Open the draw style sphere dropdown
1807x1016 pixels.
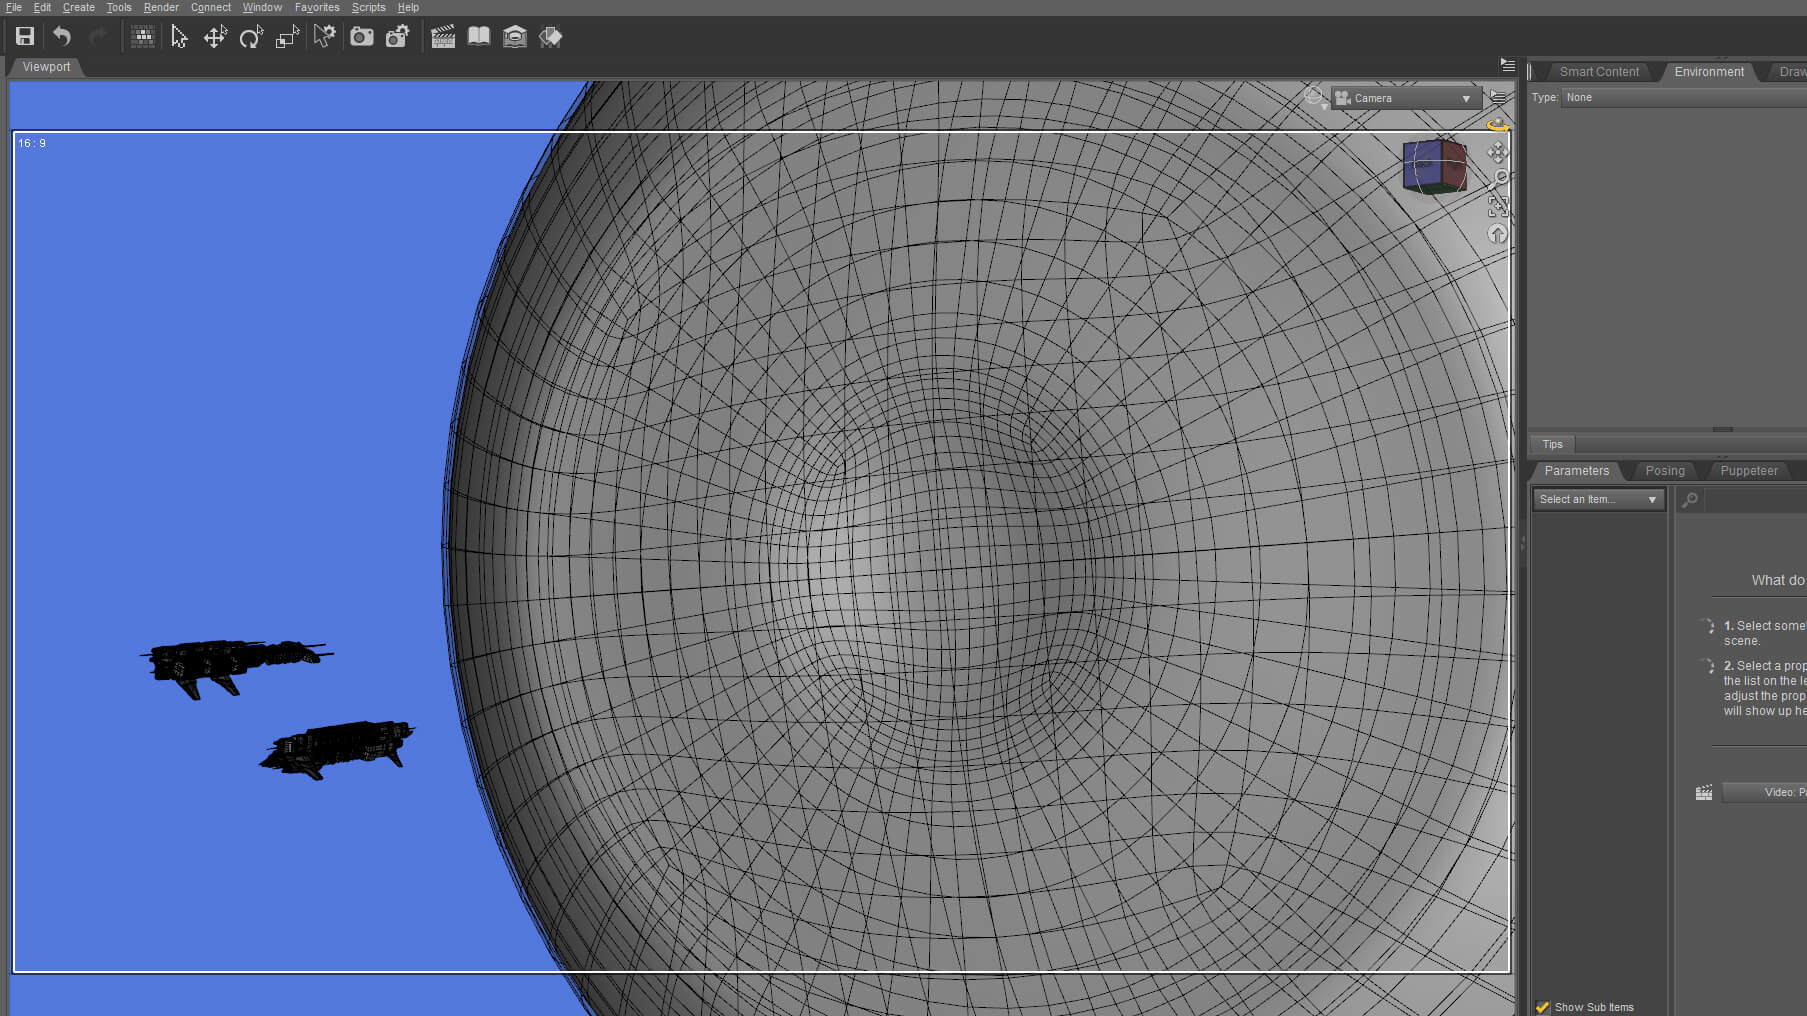click(1316, 97)
